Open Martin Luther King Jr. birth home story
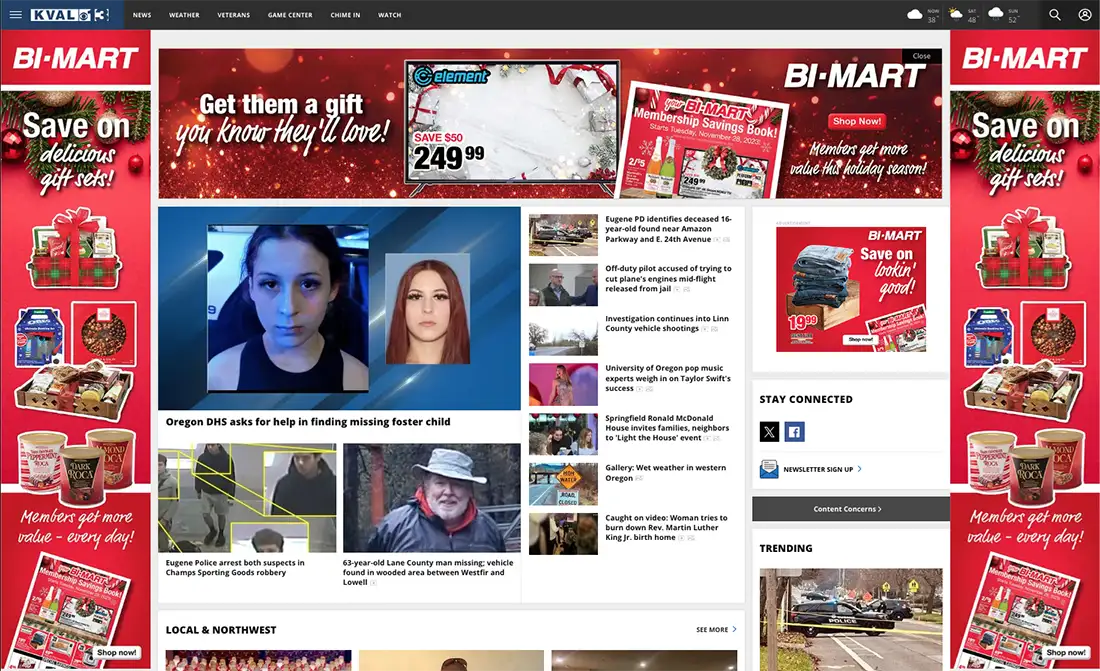 tap(666, 527)
